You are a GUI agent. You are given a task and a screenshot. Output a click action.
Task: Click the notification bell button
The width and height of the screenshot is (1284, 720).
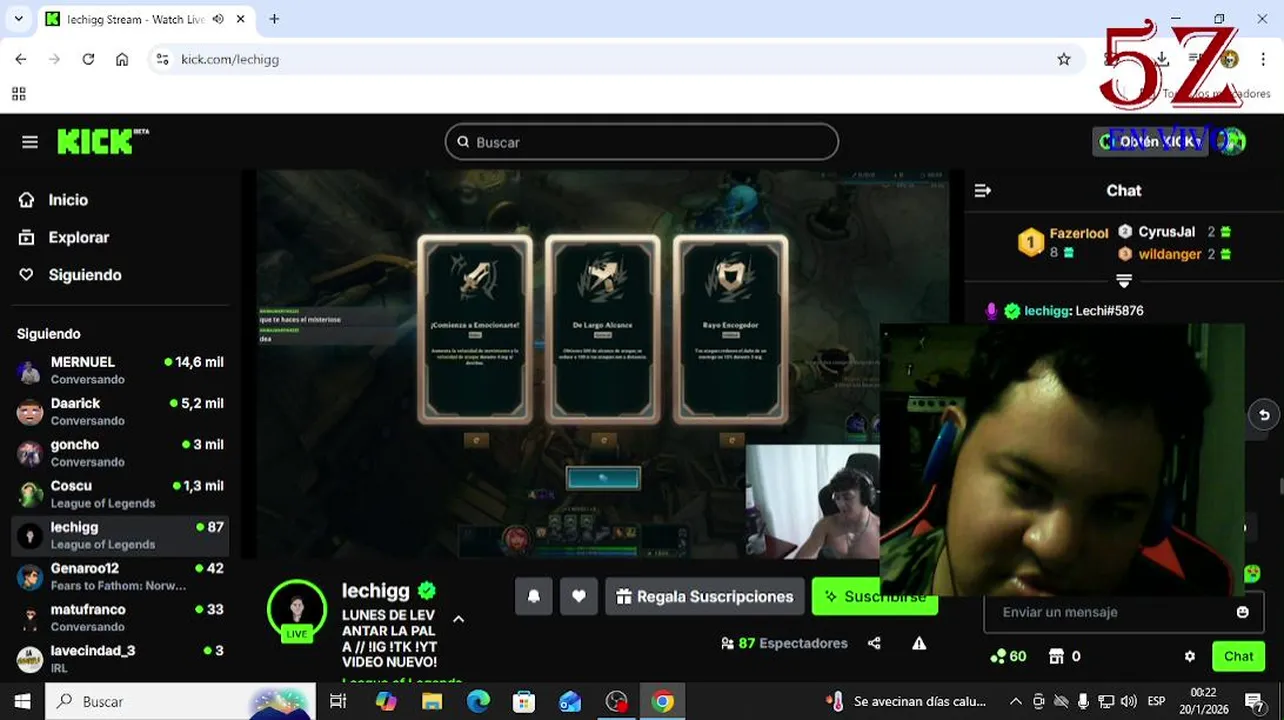tap(534, 596)
